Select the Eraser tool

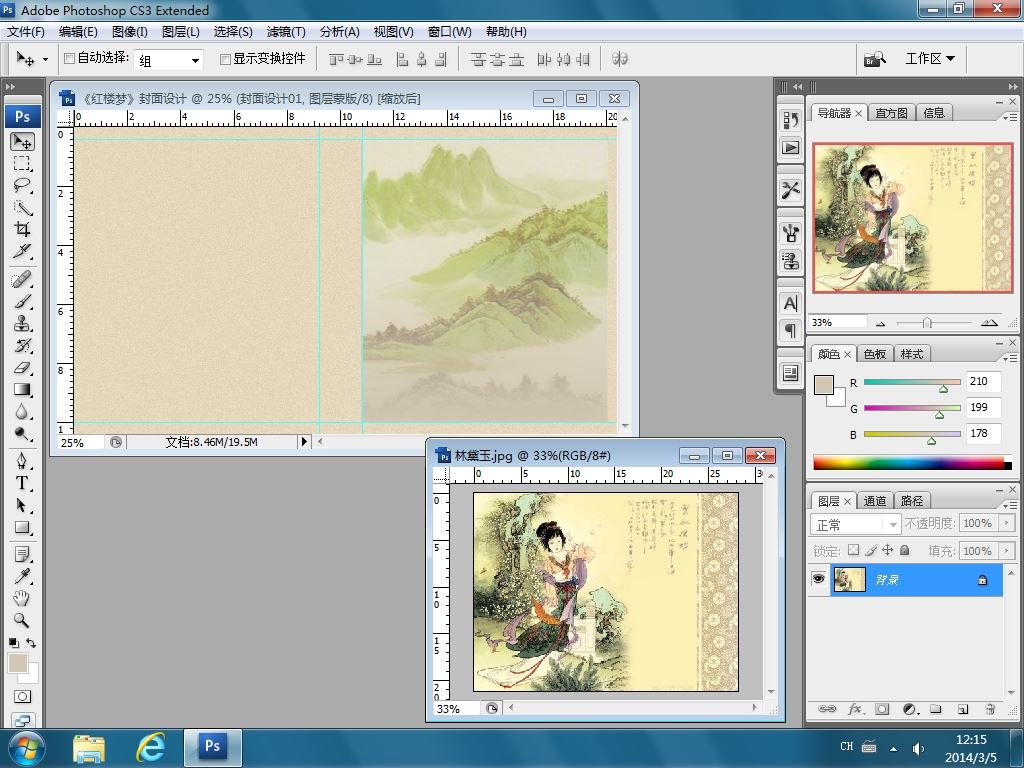click(22, 368)
